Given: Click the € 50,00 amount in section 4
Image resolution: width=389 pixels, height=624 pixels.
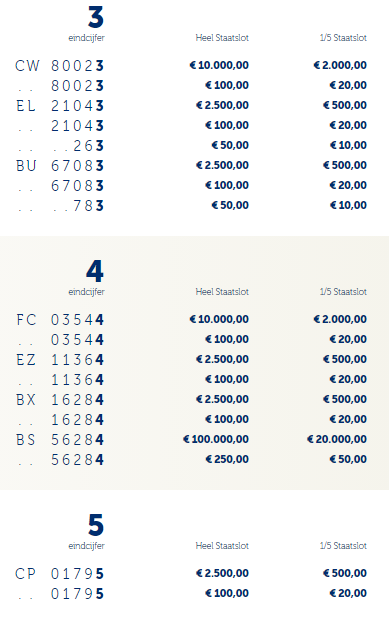Looking at the screenshot, I should click(x=348, y=459).
